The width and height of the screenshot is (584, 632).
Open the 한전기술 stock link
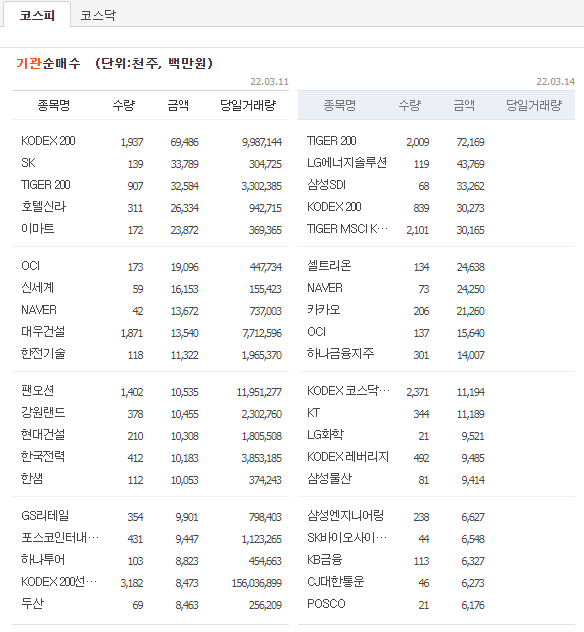43,354
